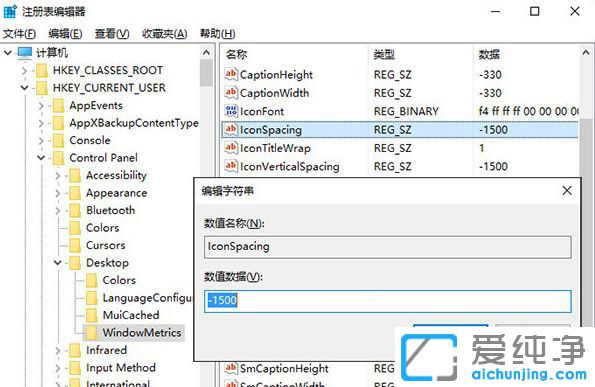Click the IconVerticalSpacing string value icon
This screenshot has width=595, height=387.
(x=231, y=166)
